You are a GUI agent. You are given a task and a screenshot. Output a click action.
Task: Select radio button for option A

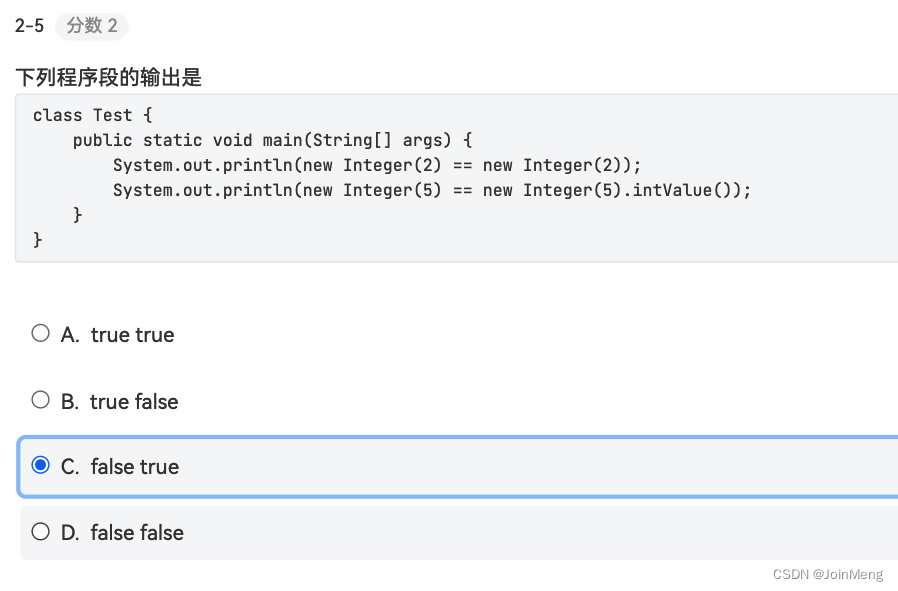click(40, 333)
